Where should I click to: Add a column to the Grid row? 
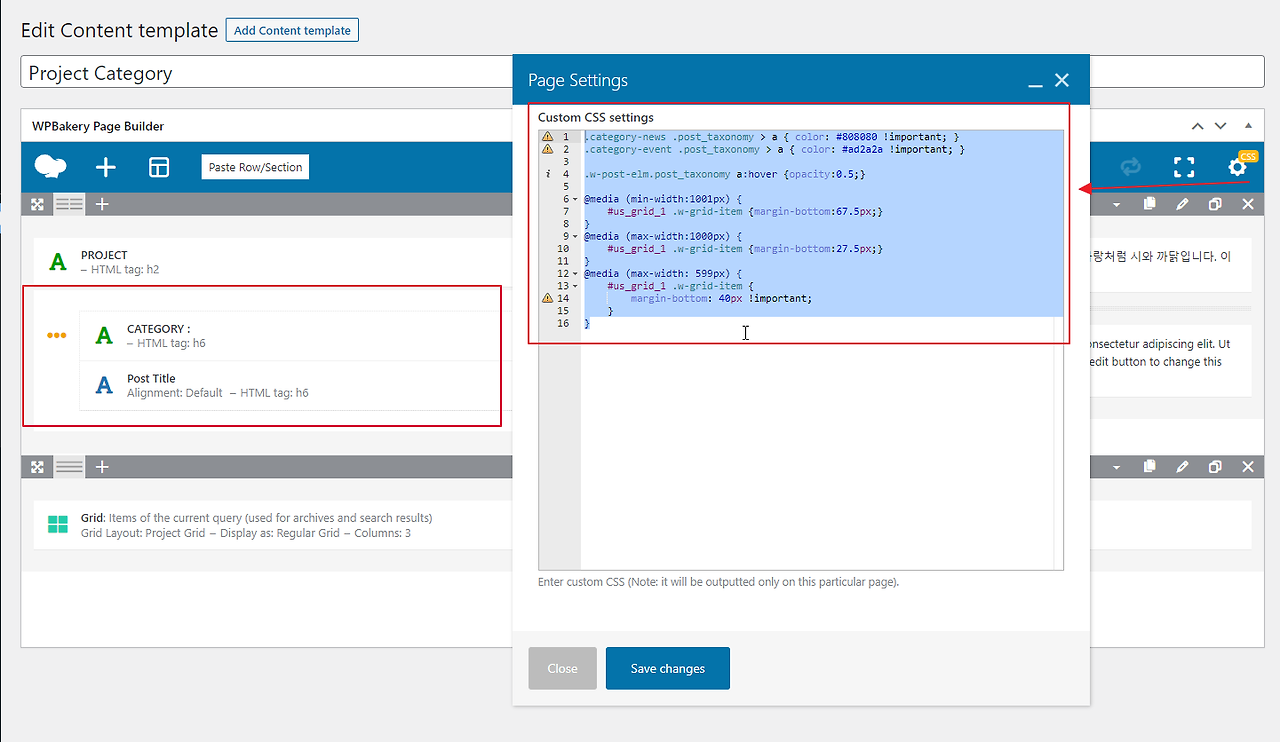click(102, 467)
